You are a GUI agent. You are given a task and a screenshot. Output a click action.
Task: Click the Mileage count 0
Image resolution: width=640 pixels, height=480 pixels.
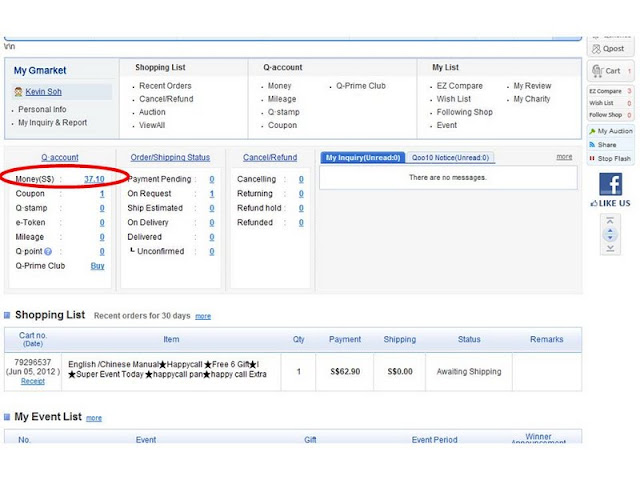click(x=102, y=237)
